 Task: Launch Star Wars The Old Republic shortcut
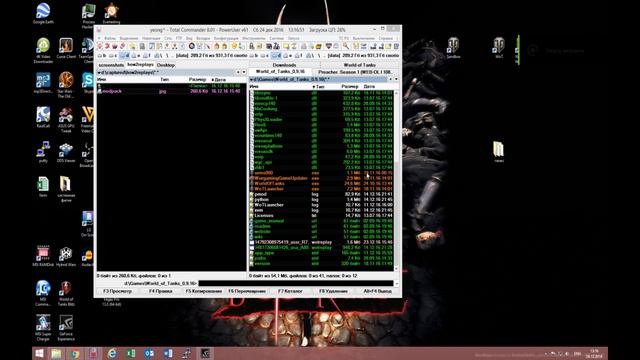tap(66, 84)
